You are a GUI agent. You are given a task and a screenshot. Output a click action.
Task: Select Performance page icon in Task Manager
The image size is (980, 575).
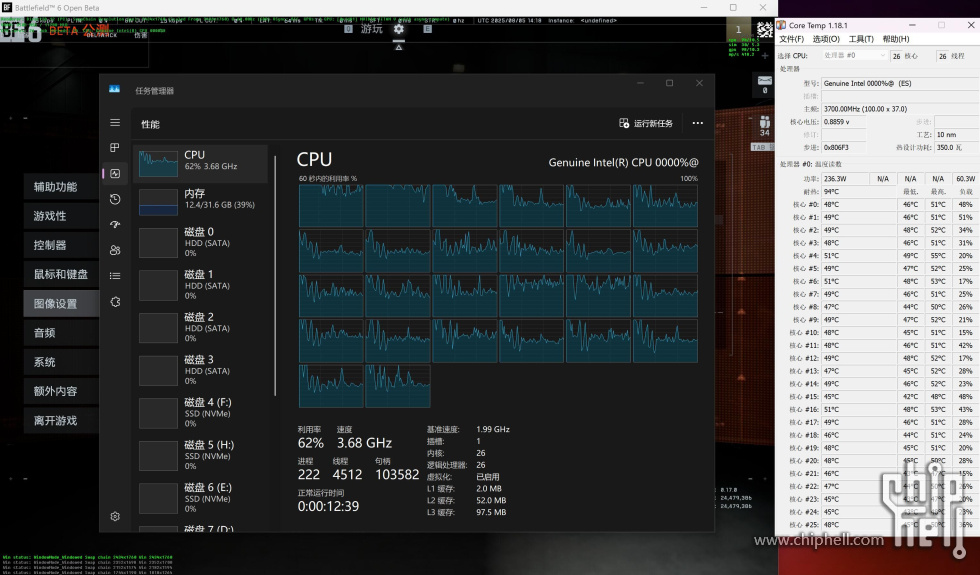(x=115, y=173)
